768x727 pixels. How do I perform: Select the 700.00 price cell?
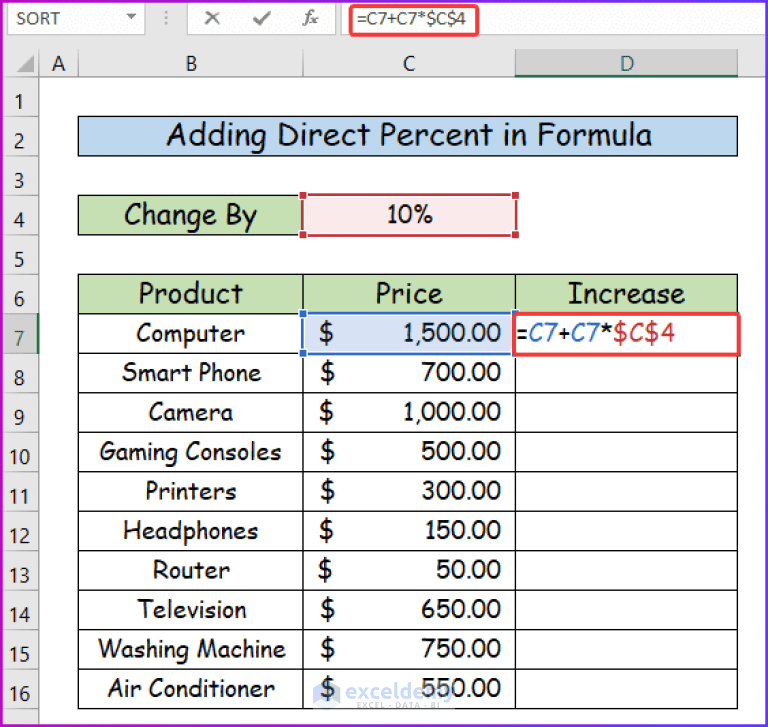(x=409, y=373)
